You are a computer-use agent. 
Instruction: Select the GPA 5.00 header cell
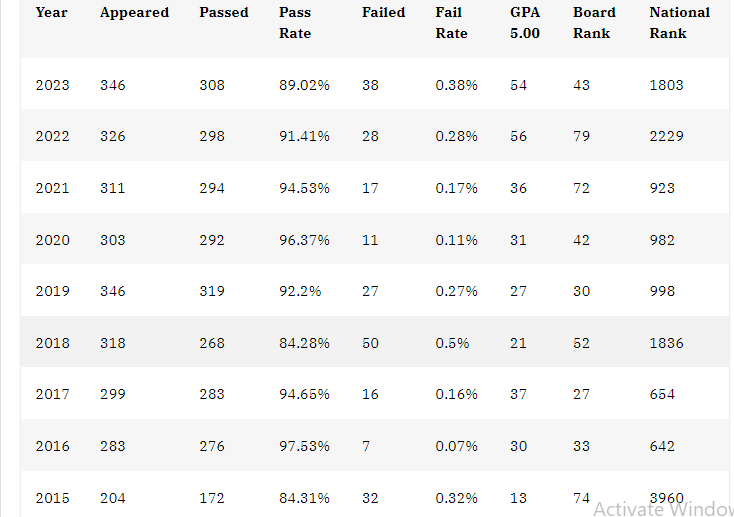click(525, 22)
